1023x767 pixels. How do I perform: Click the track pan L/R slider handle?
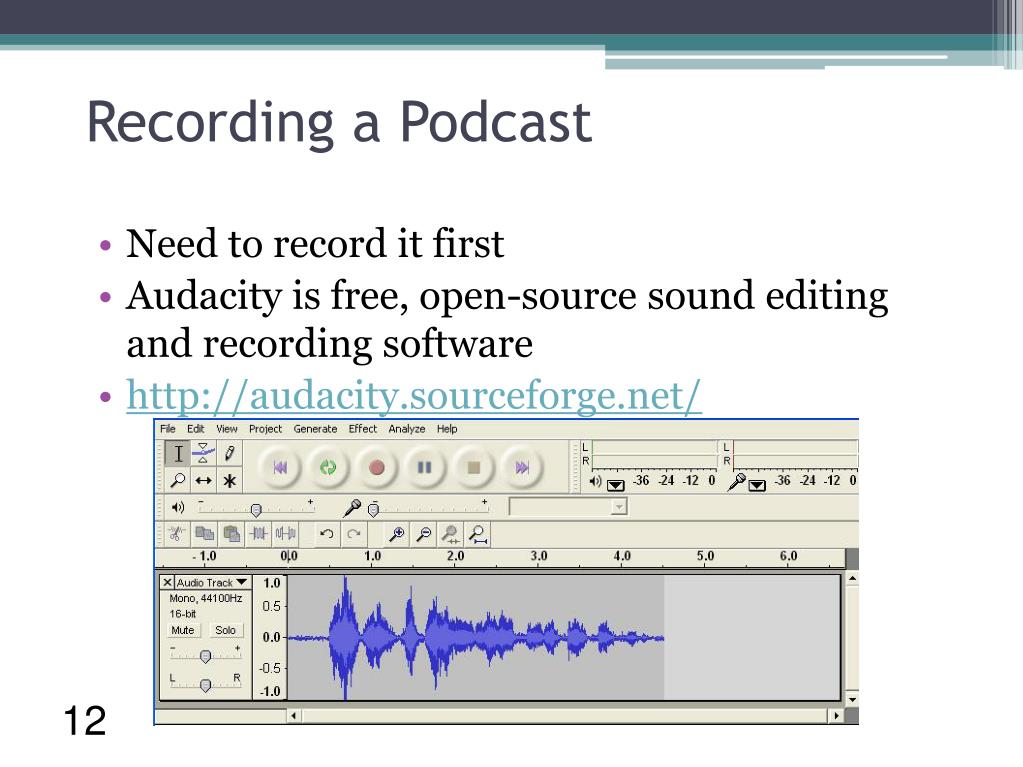[x=206, y=685]
